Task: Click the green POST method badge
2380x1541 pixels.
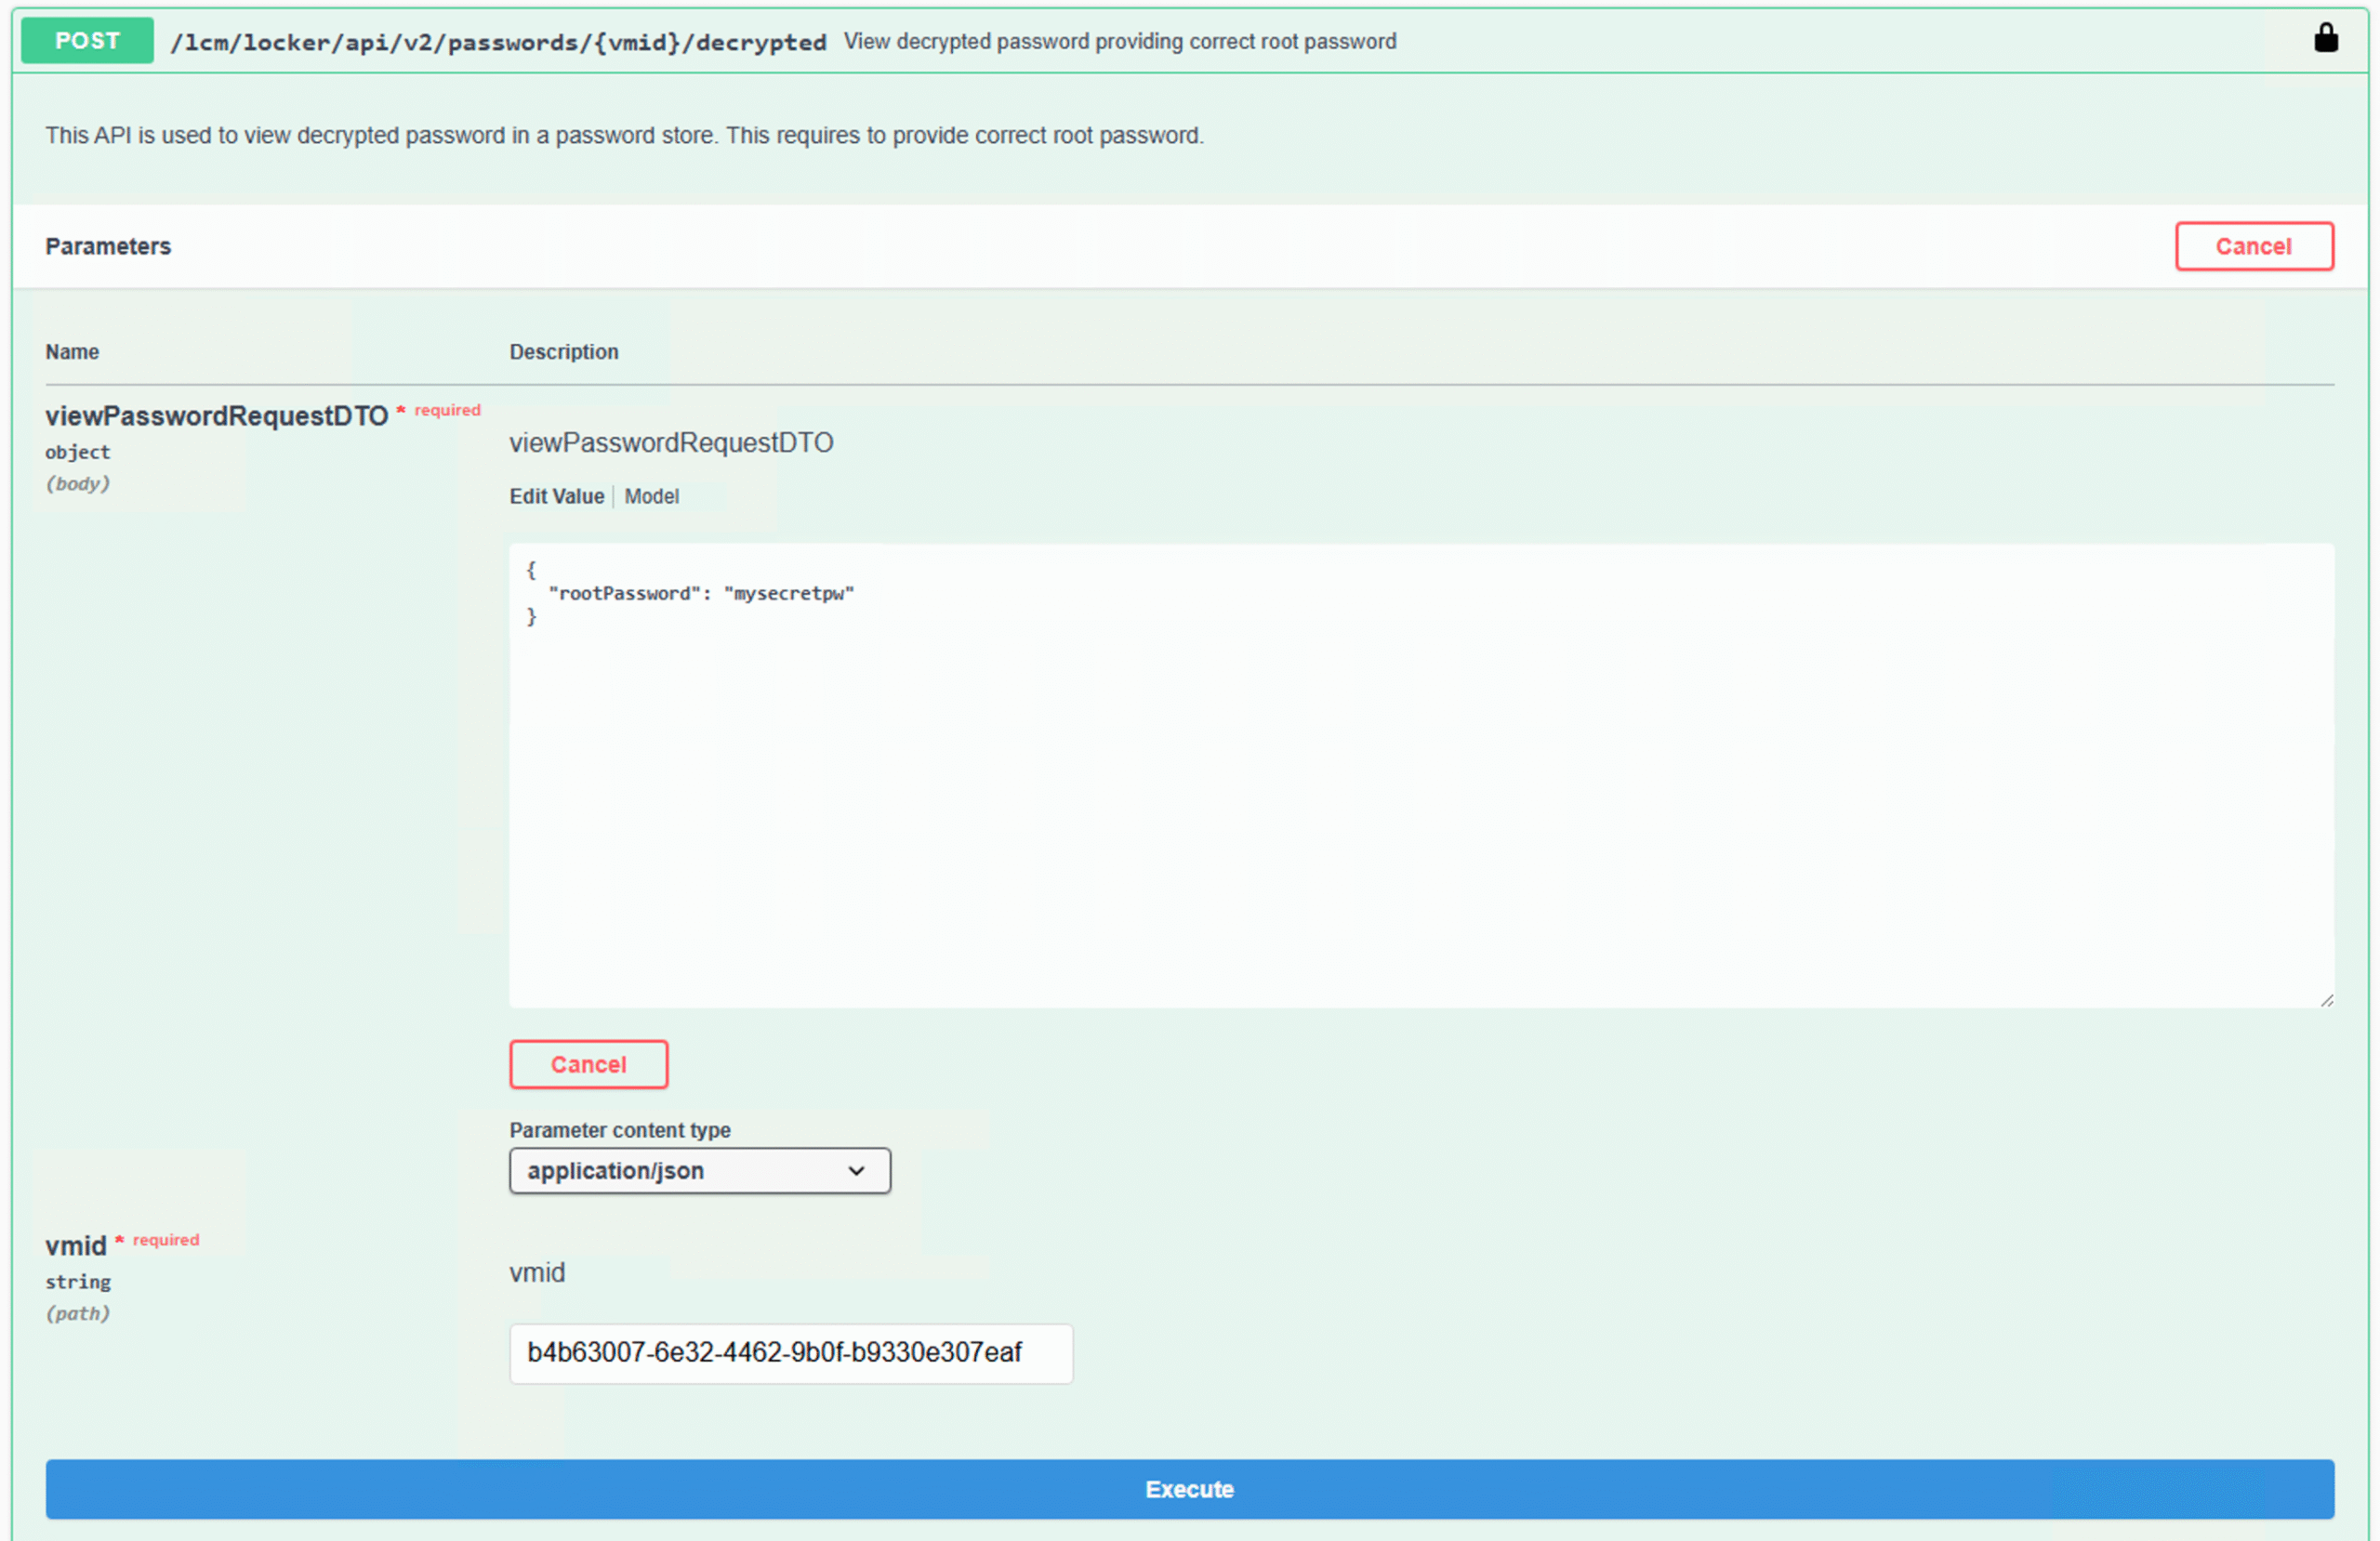Action: pyautogui.click(x=87, y=41)
